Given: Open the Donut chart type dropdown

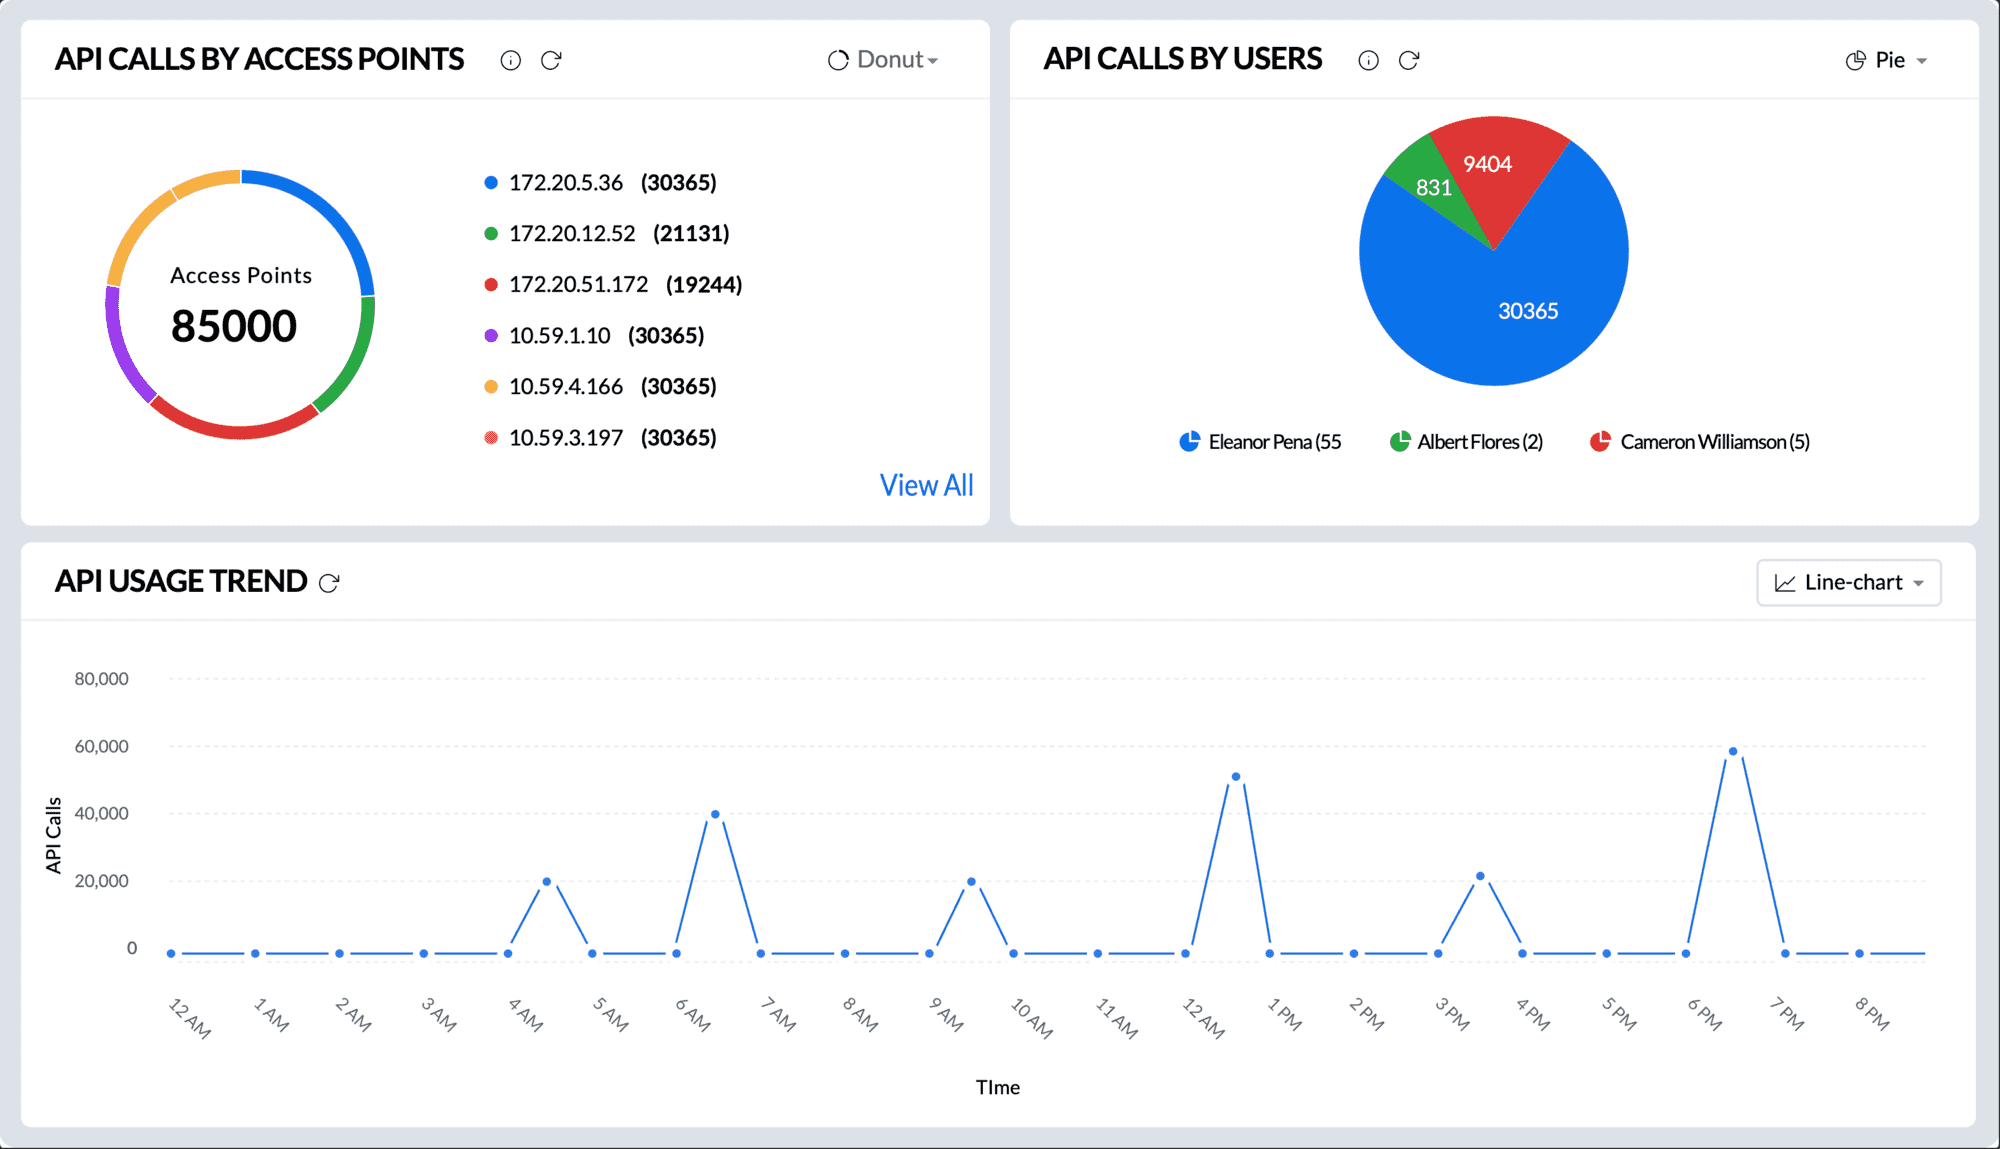Looking at the screenshot, I should click(x=884, y=60).
